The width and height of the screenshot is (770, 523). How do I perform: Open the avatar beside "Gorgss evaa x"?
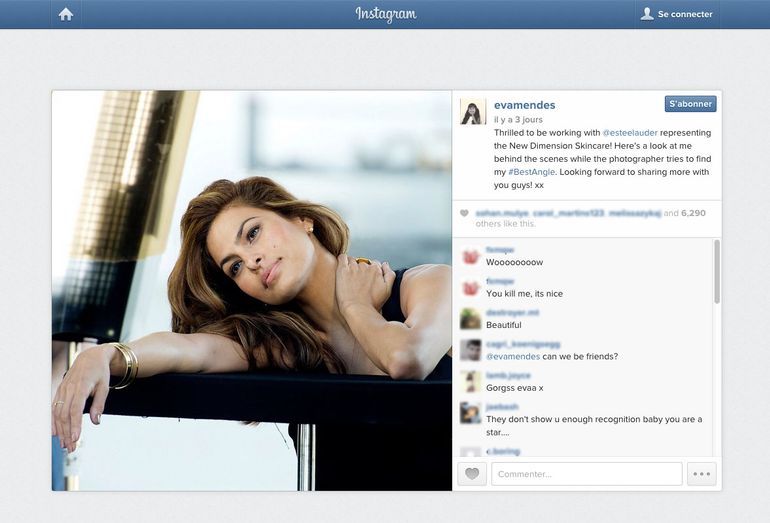coord(470,381)
